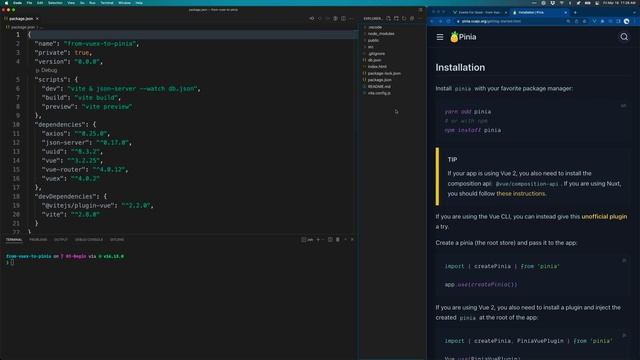
Task: Reload the browser page
Action: pyautogui.click(x=448, y=21)
